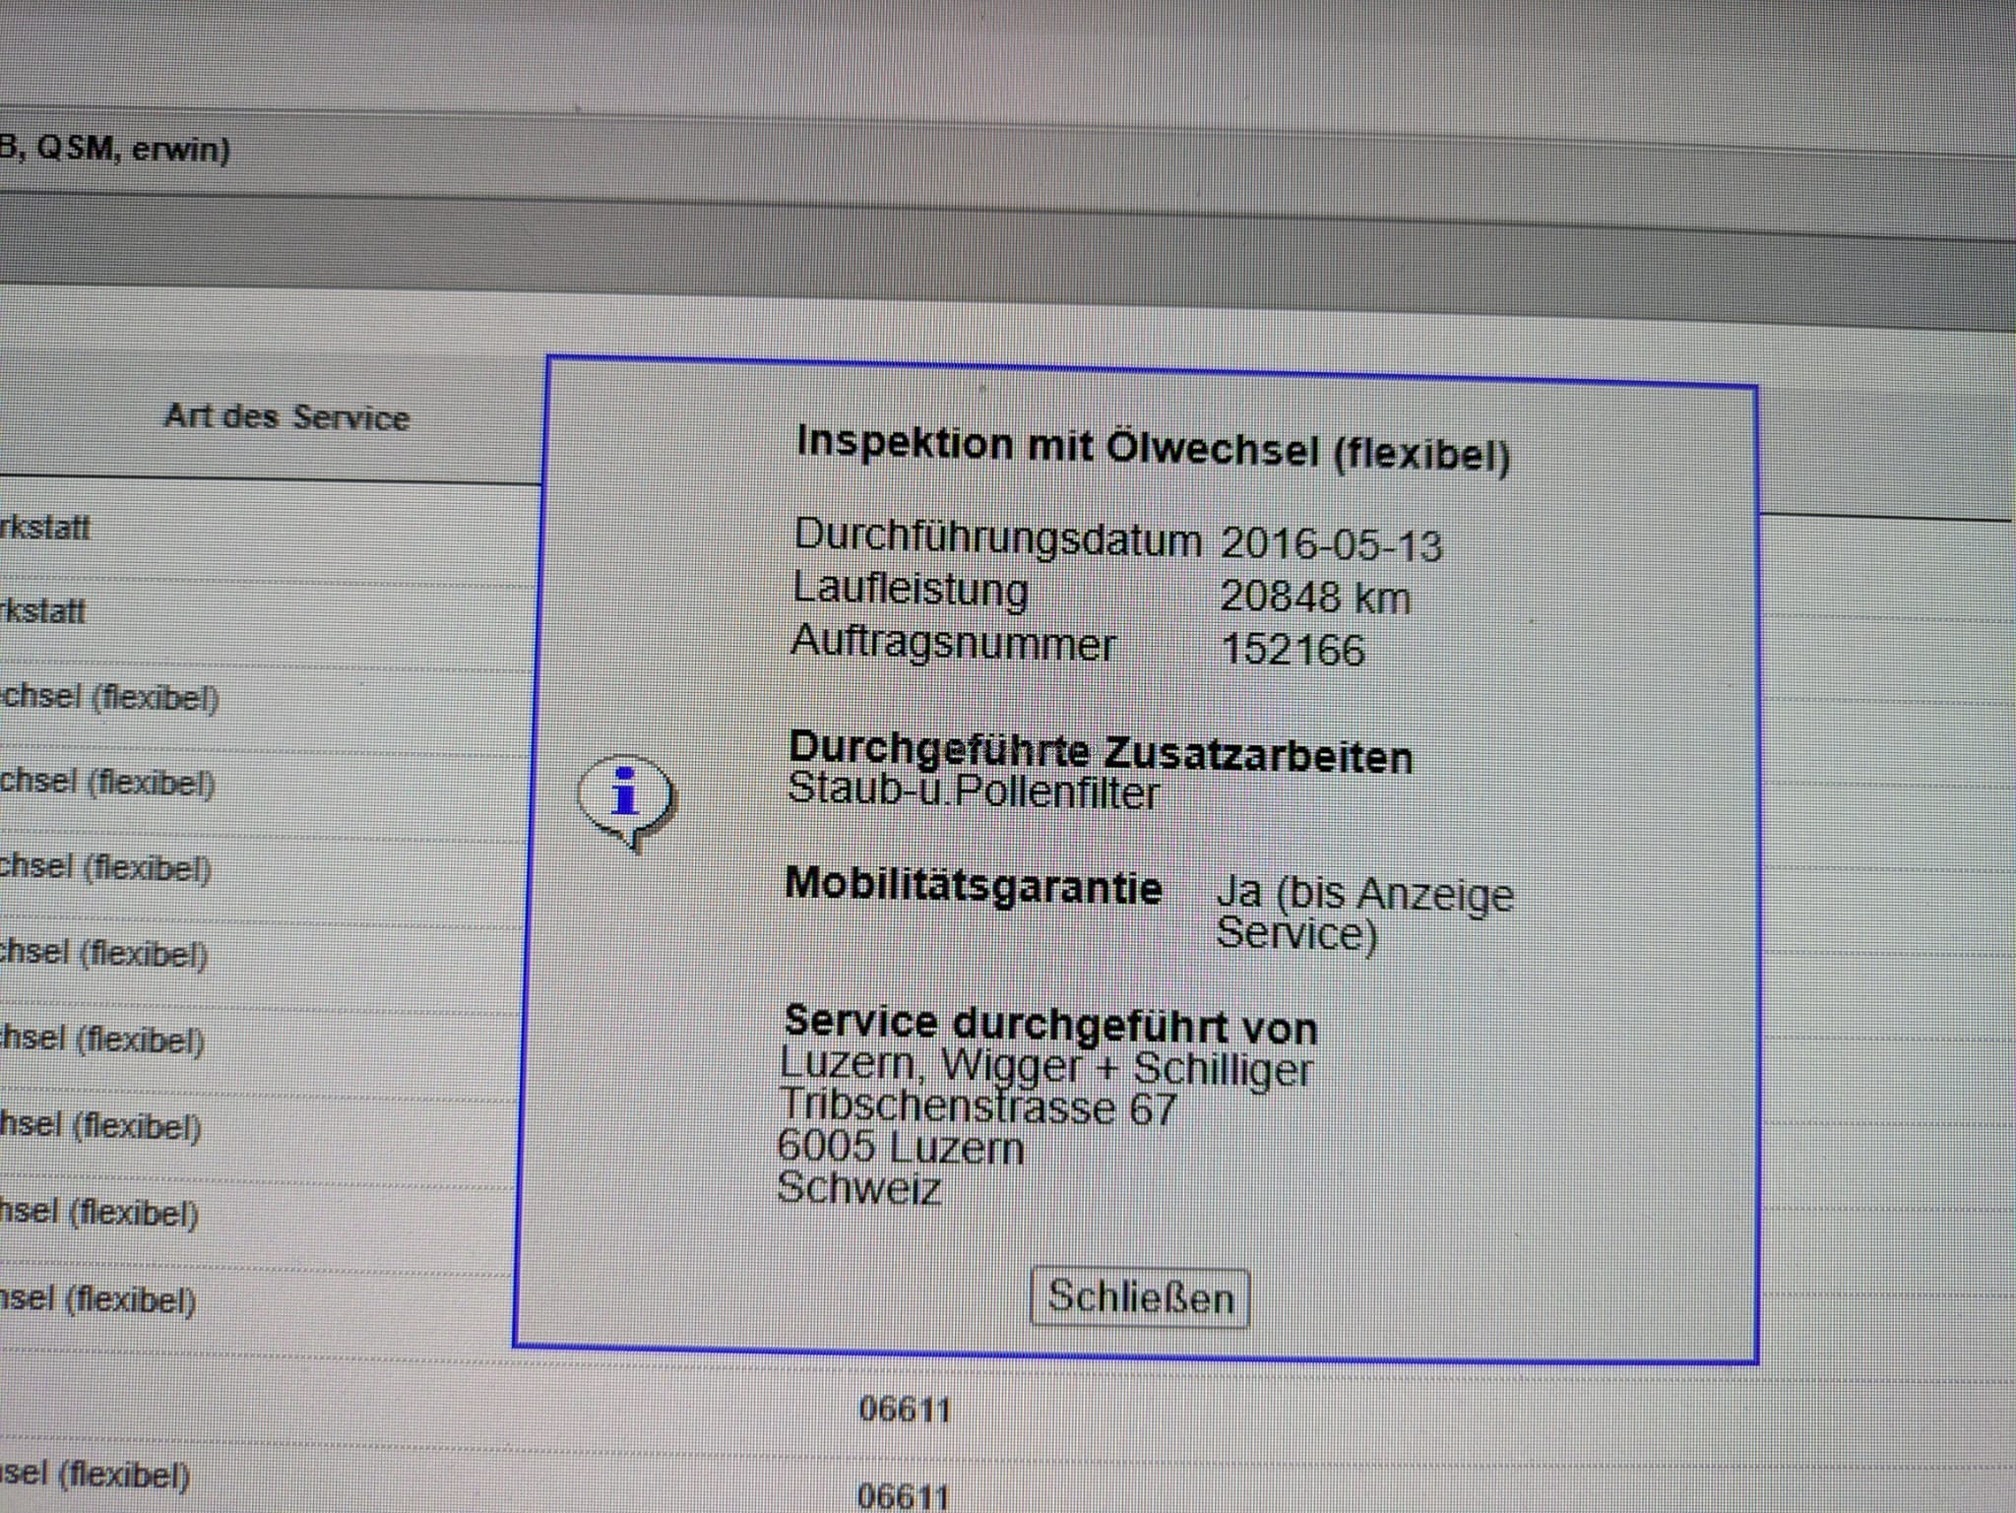Viewport: 2016px width, 1513px height.
Task: Click the Staub-u.Pollenfilter entry
Action: (973, 792)
